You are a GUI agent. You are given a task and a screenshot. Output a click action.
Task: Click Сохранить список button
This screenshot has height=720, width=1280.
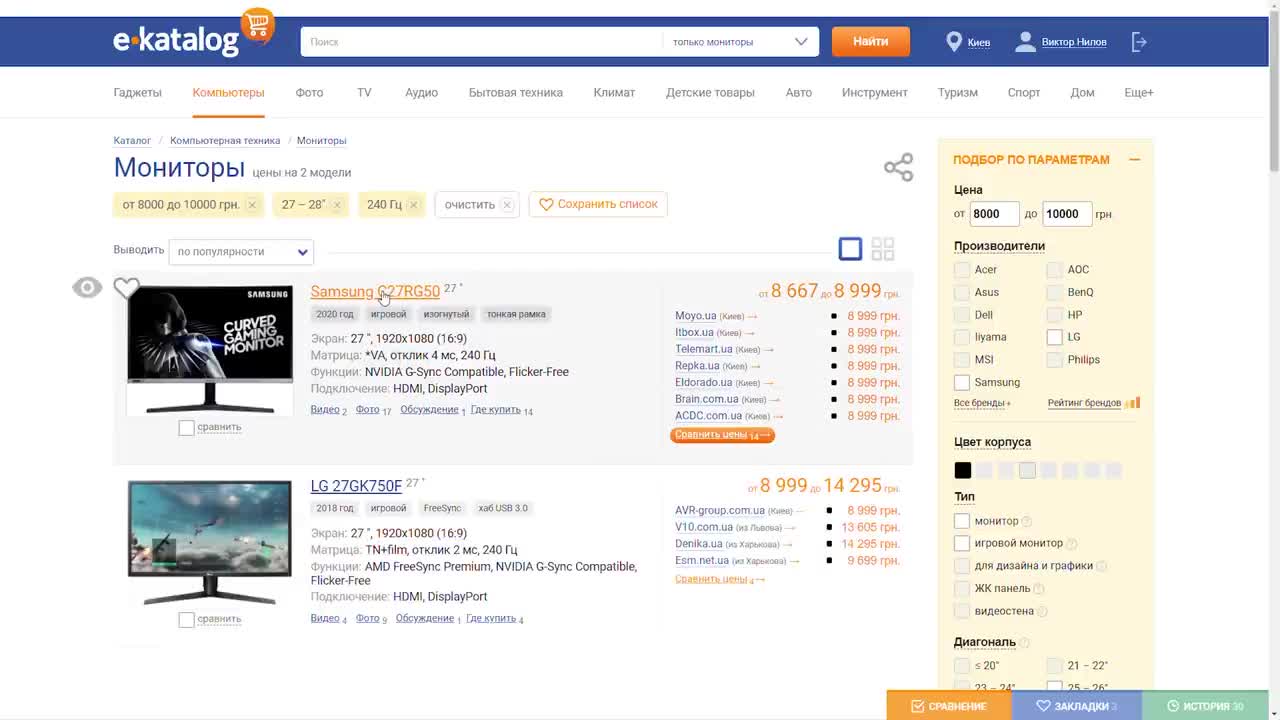(x=598, y=204)
